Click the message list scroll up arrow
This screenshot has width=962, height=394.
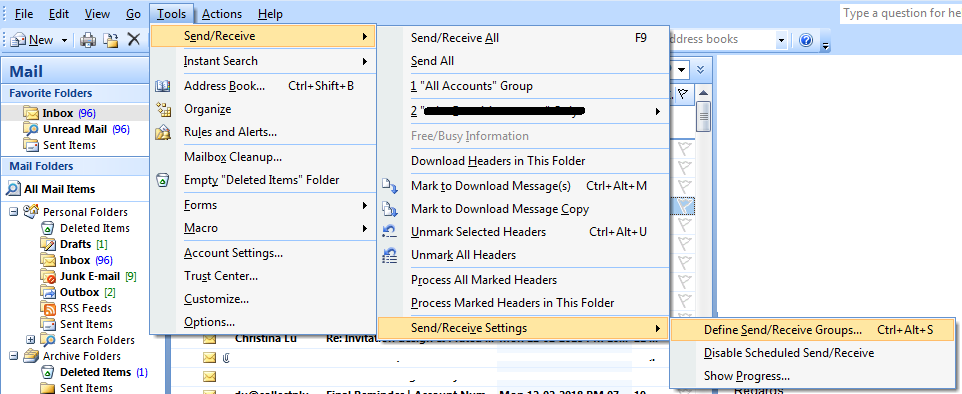[x=704, y=93]
